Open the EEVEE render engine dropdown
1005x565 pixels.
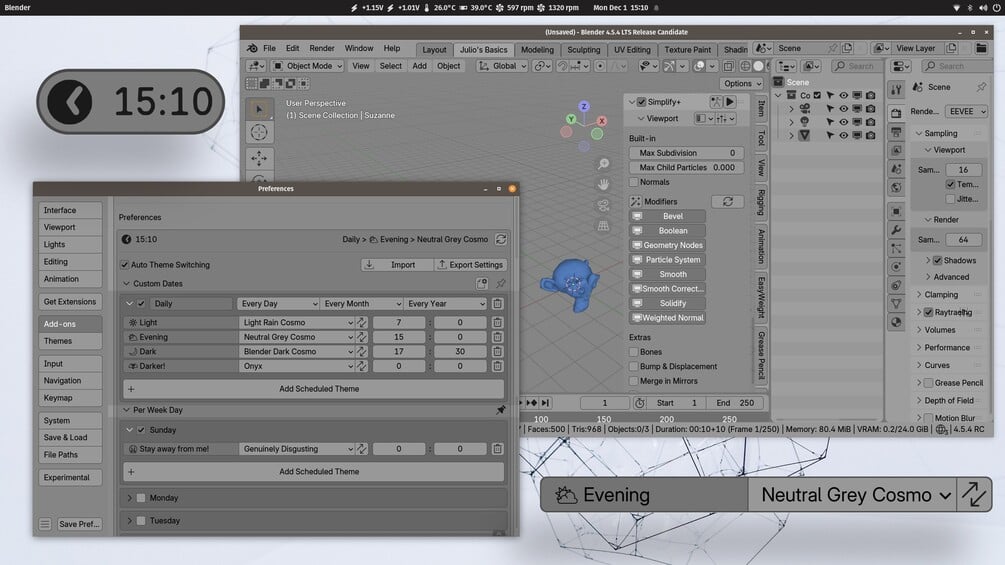click(966, 111)
